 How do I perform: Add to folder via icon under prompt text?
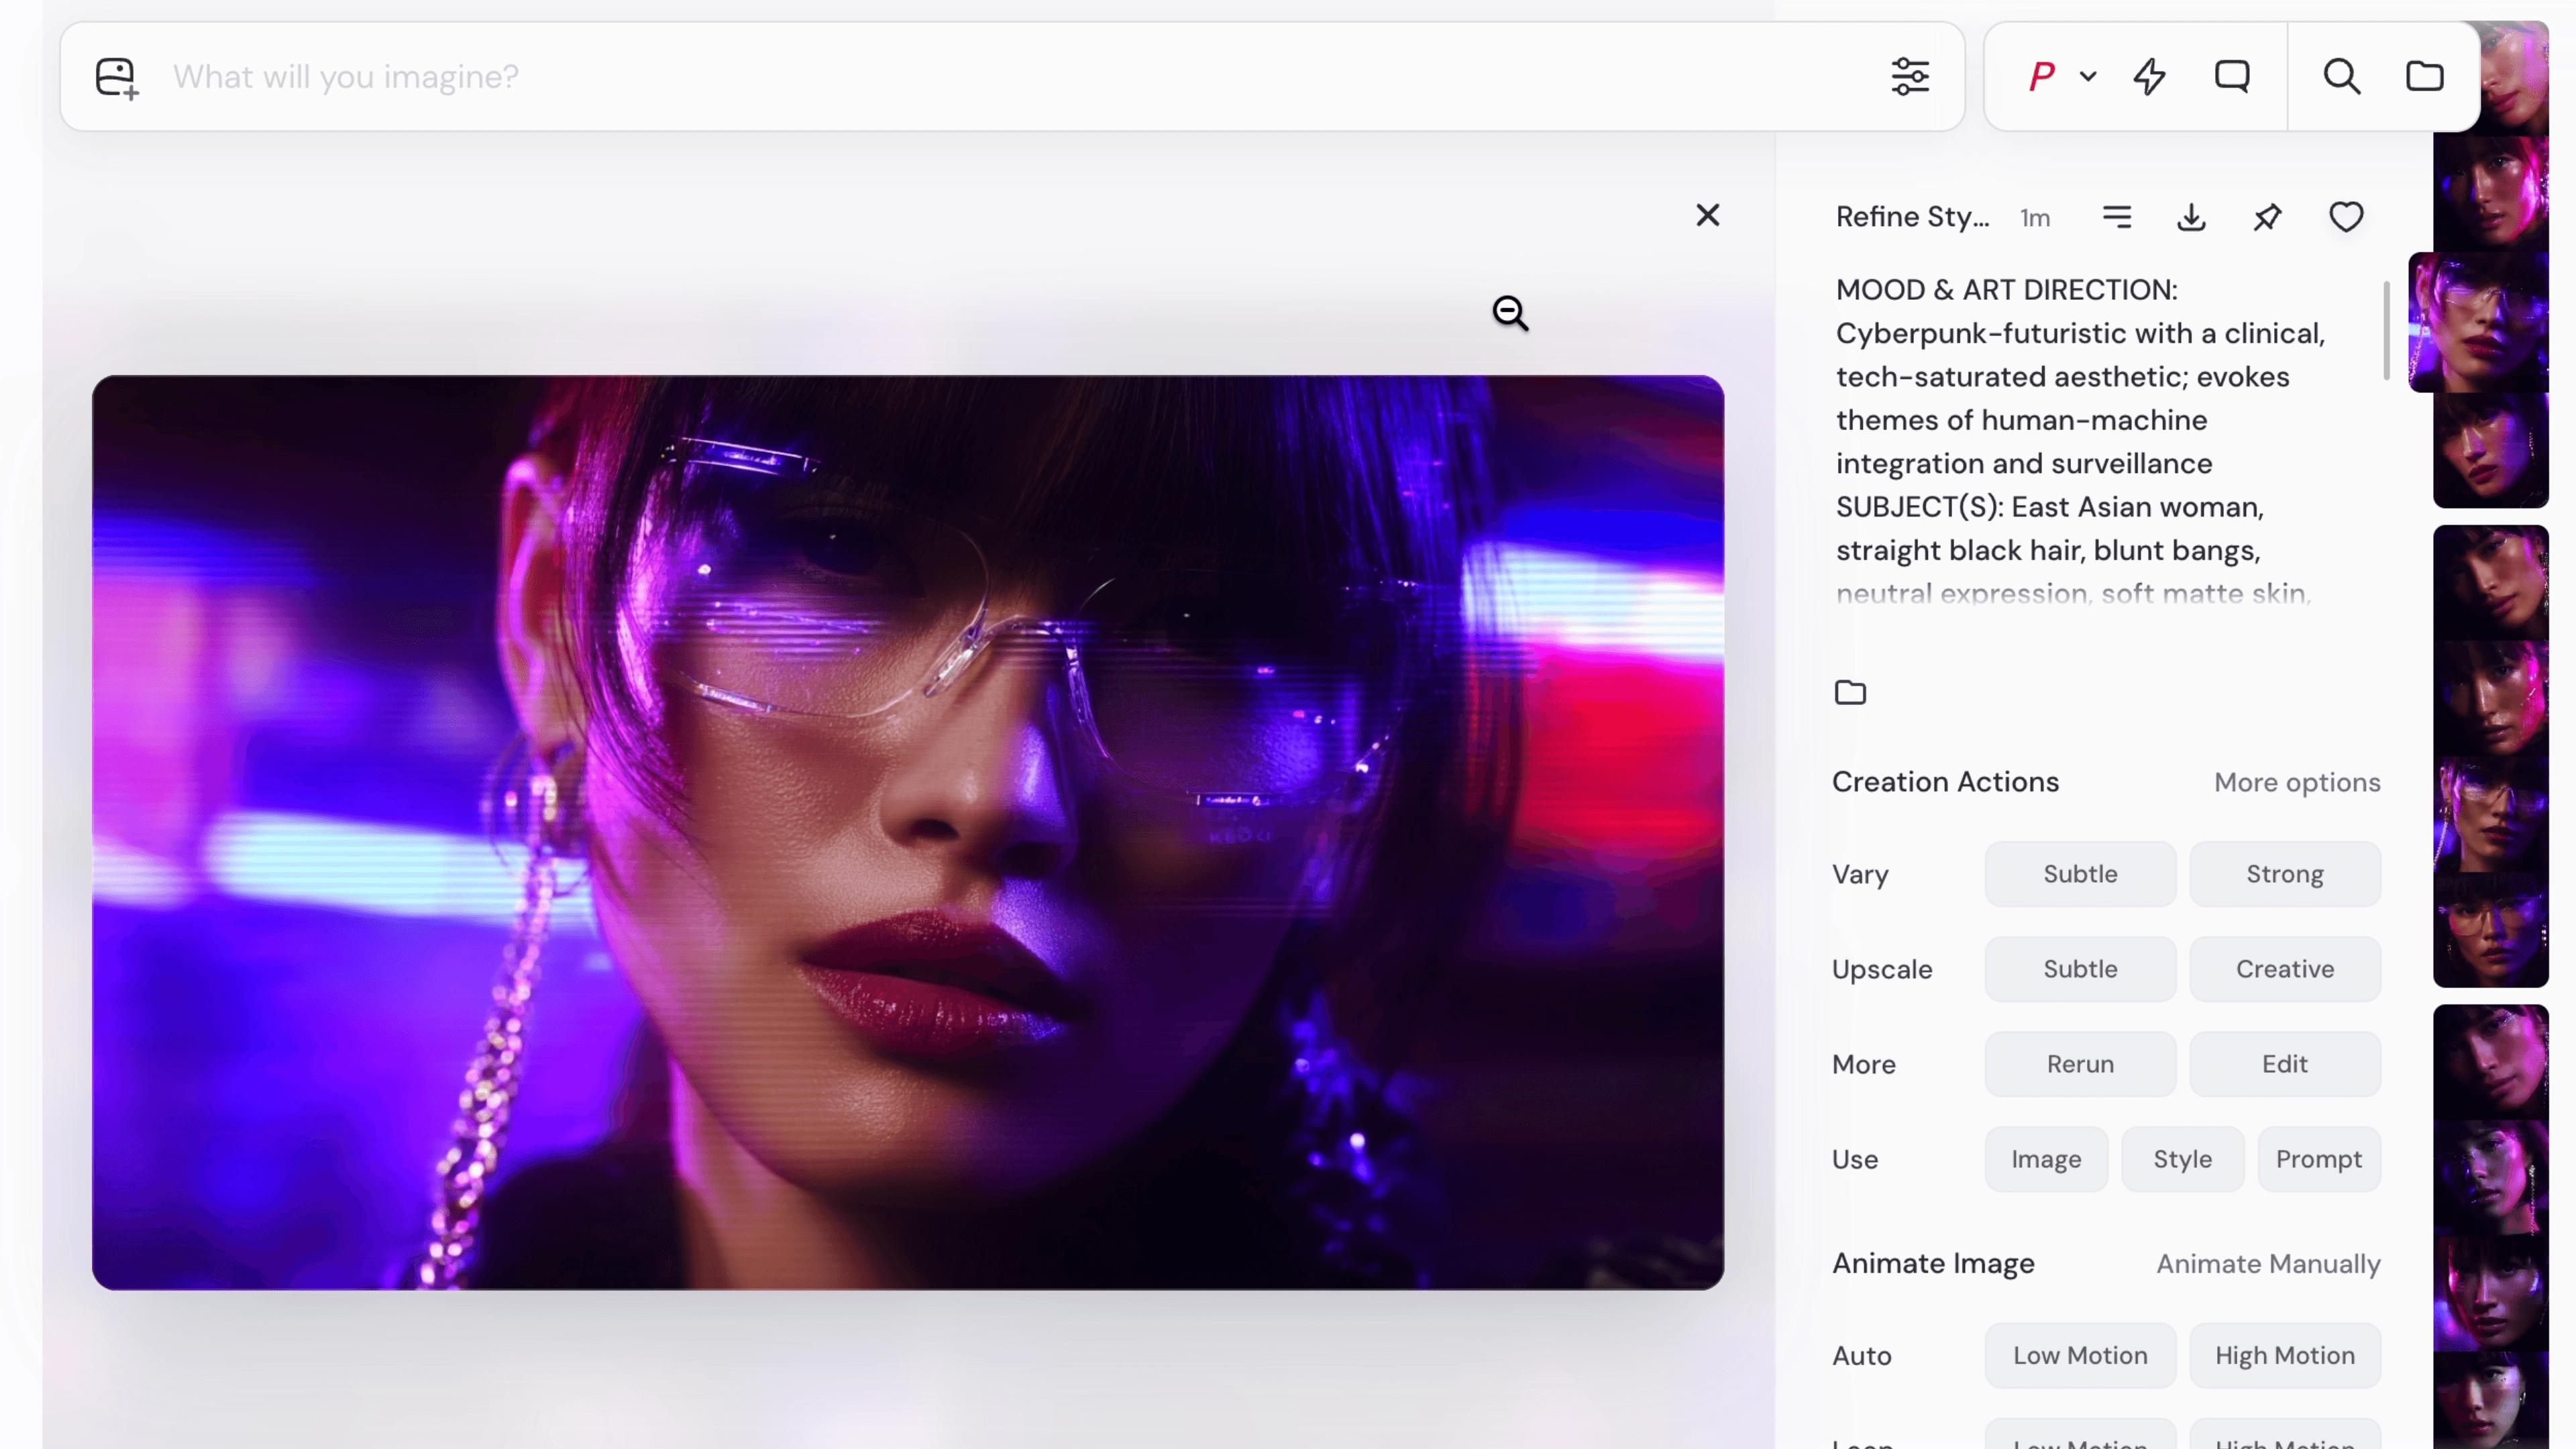[x=1850, y=692]
